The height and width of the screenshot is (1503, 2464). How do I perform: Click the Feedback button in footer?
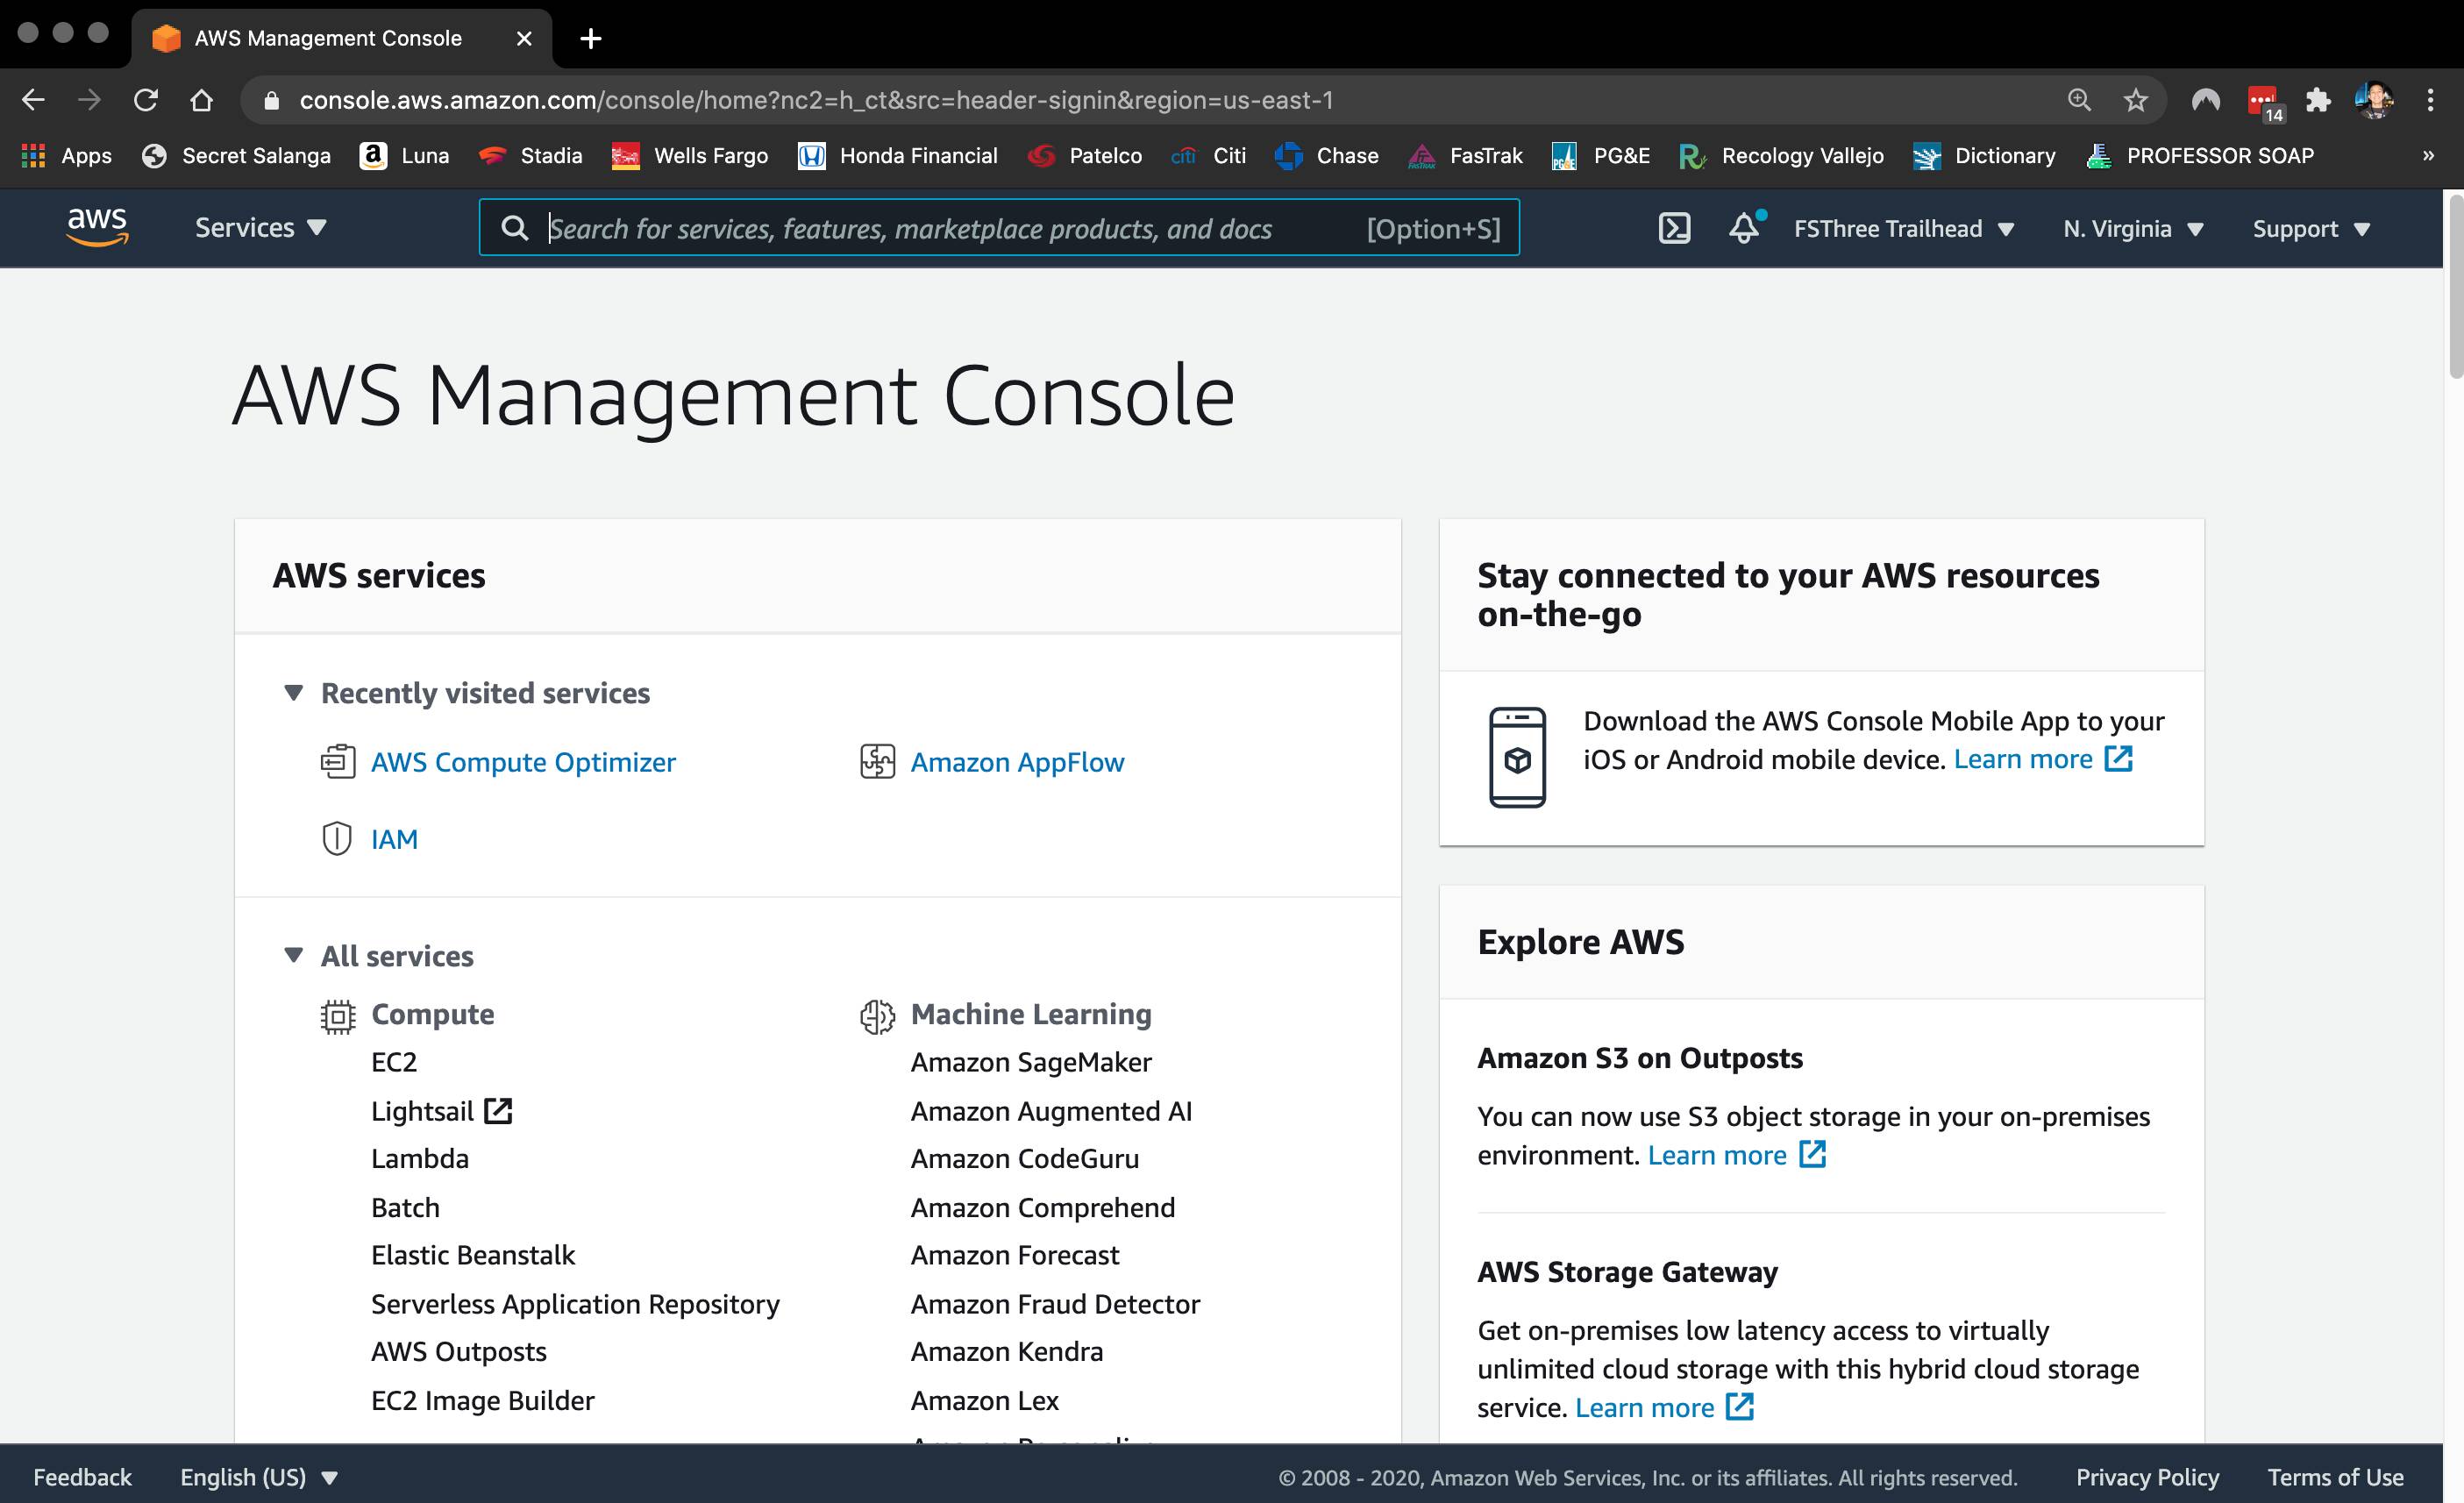pyautogui.click(x=82, y=1477)
